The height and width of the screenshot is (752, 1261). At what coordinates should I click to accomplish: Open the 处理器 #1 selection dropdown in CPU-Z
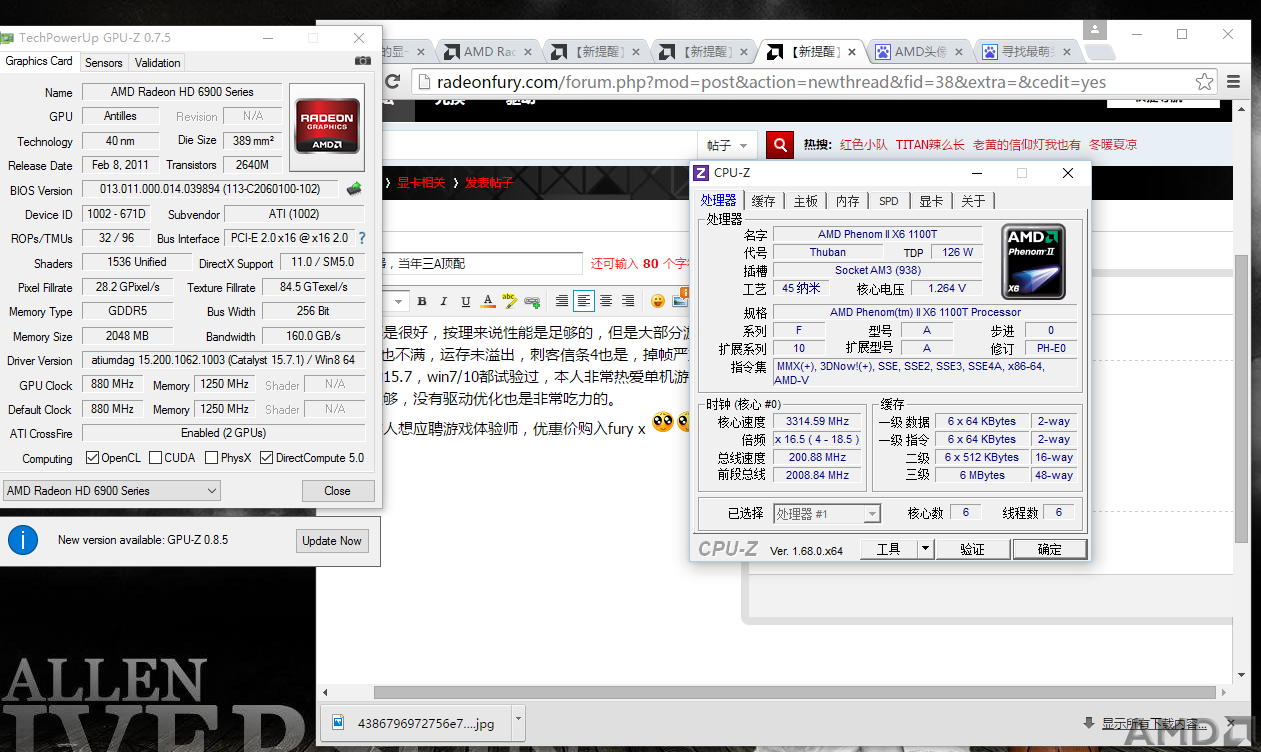(x=827, y=514)
